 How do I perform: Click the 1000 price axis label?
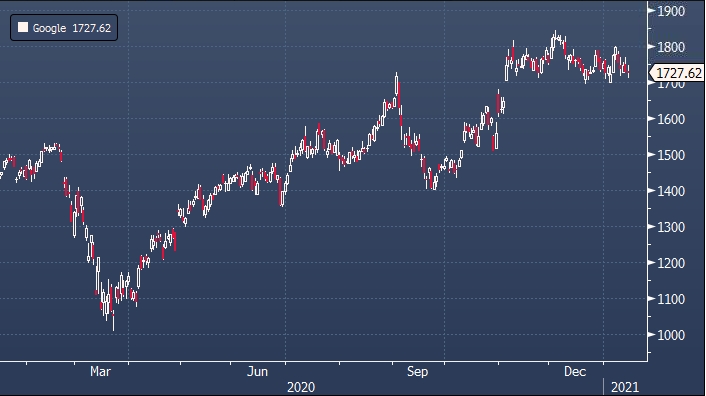tap(671, 335)
